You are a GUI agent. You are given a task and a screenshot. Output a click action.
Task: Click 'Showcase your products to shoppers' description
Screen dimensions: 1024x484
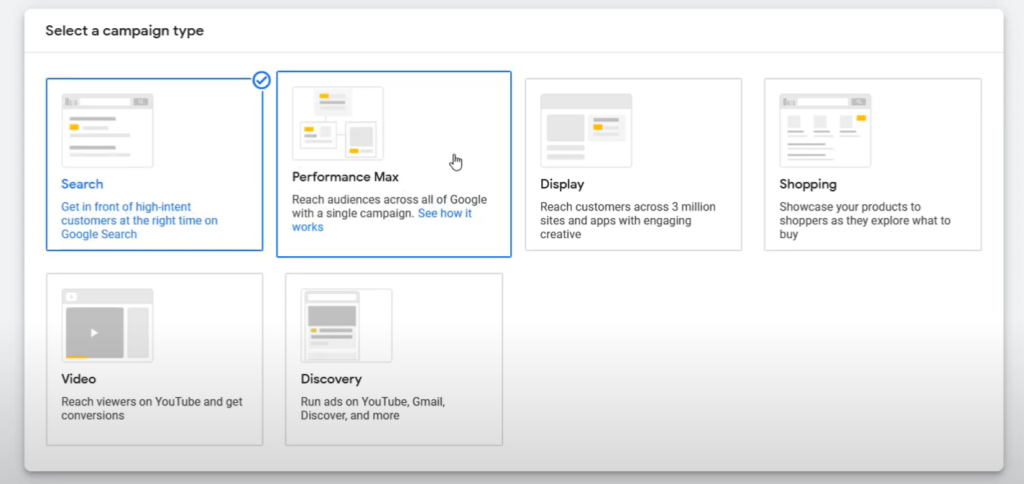coord(865,220)
